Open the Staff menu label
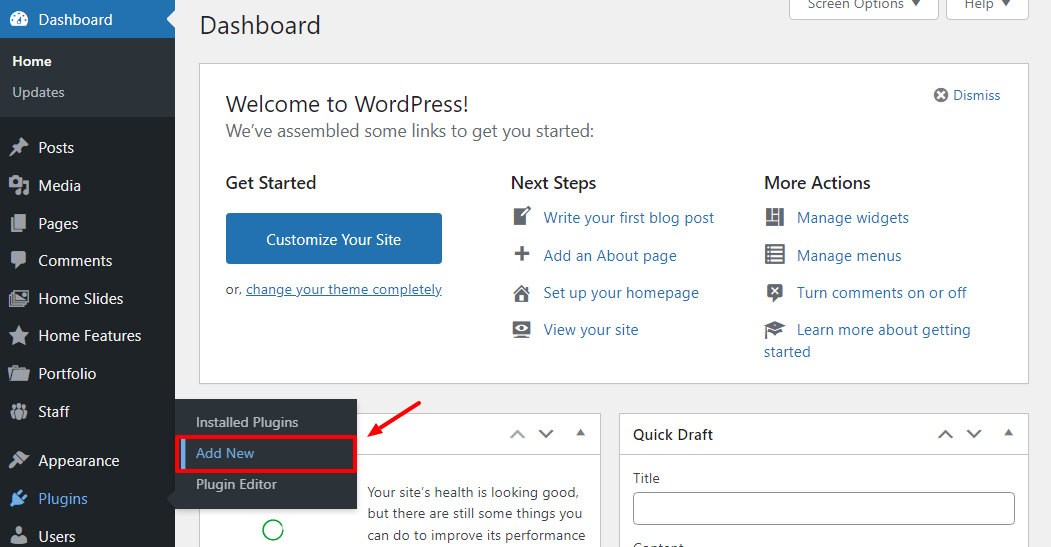The width and height of the screenshot is (1051, 547). [54, 412]
